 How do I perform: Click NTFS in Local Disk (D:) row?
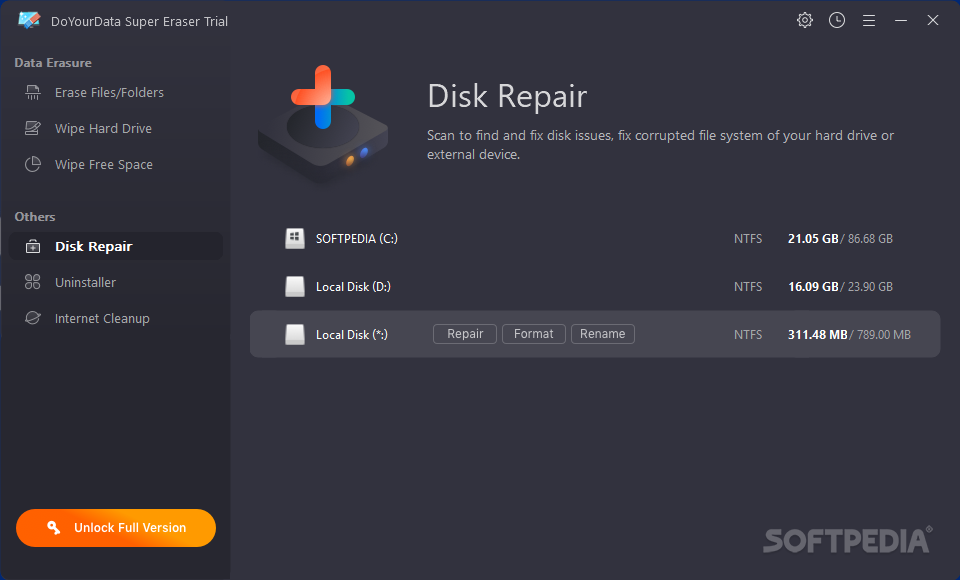(x=748, y=287)
